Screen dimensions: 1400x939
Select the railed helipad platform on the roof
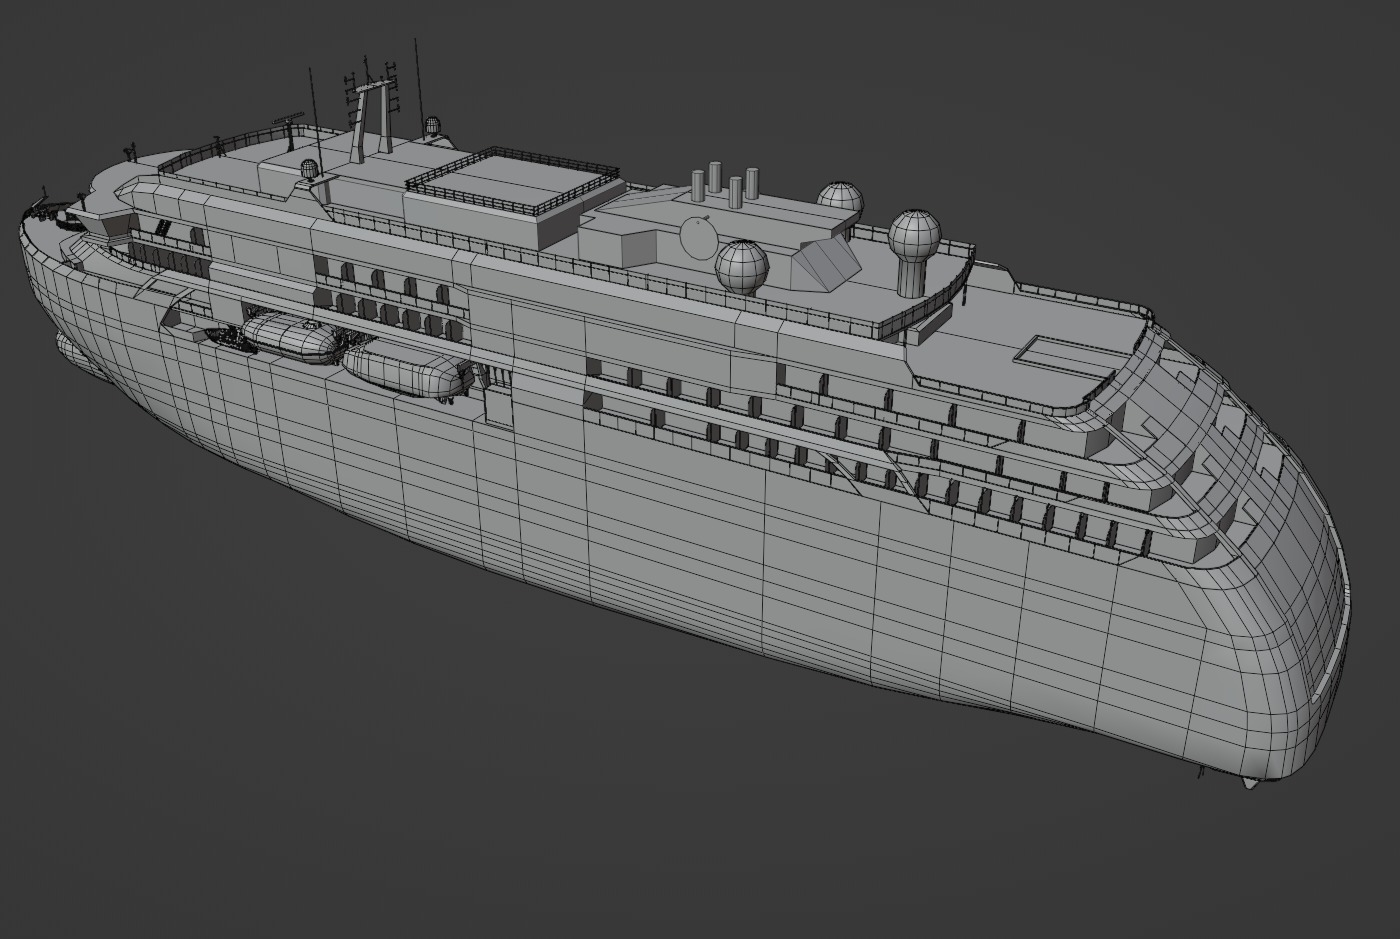[x=515, y=182]
